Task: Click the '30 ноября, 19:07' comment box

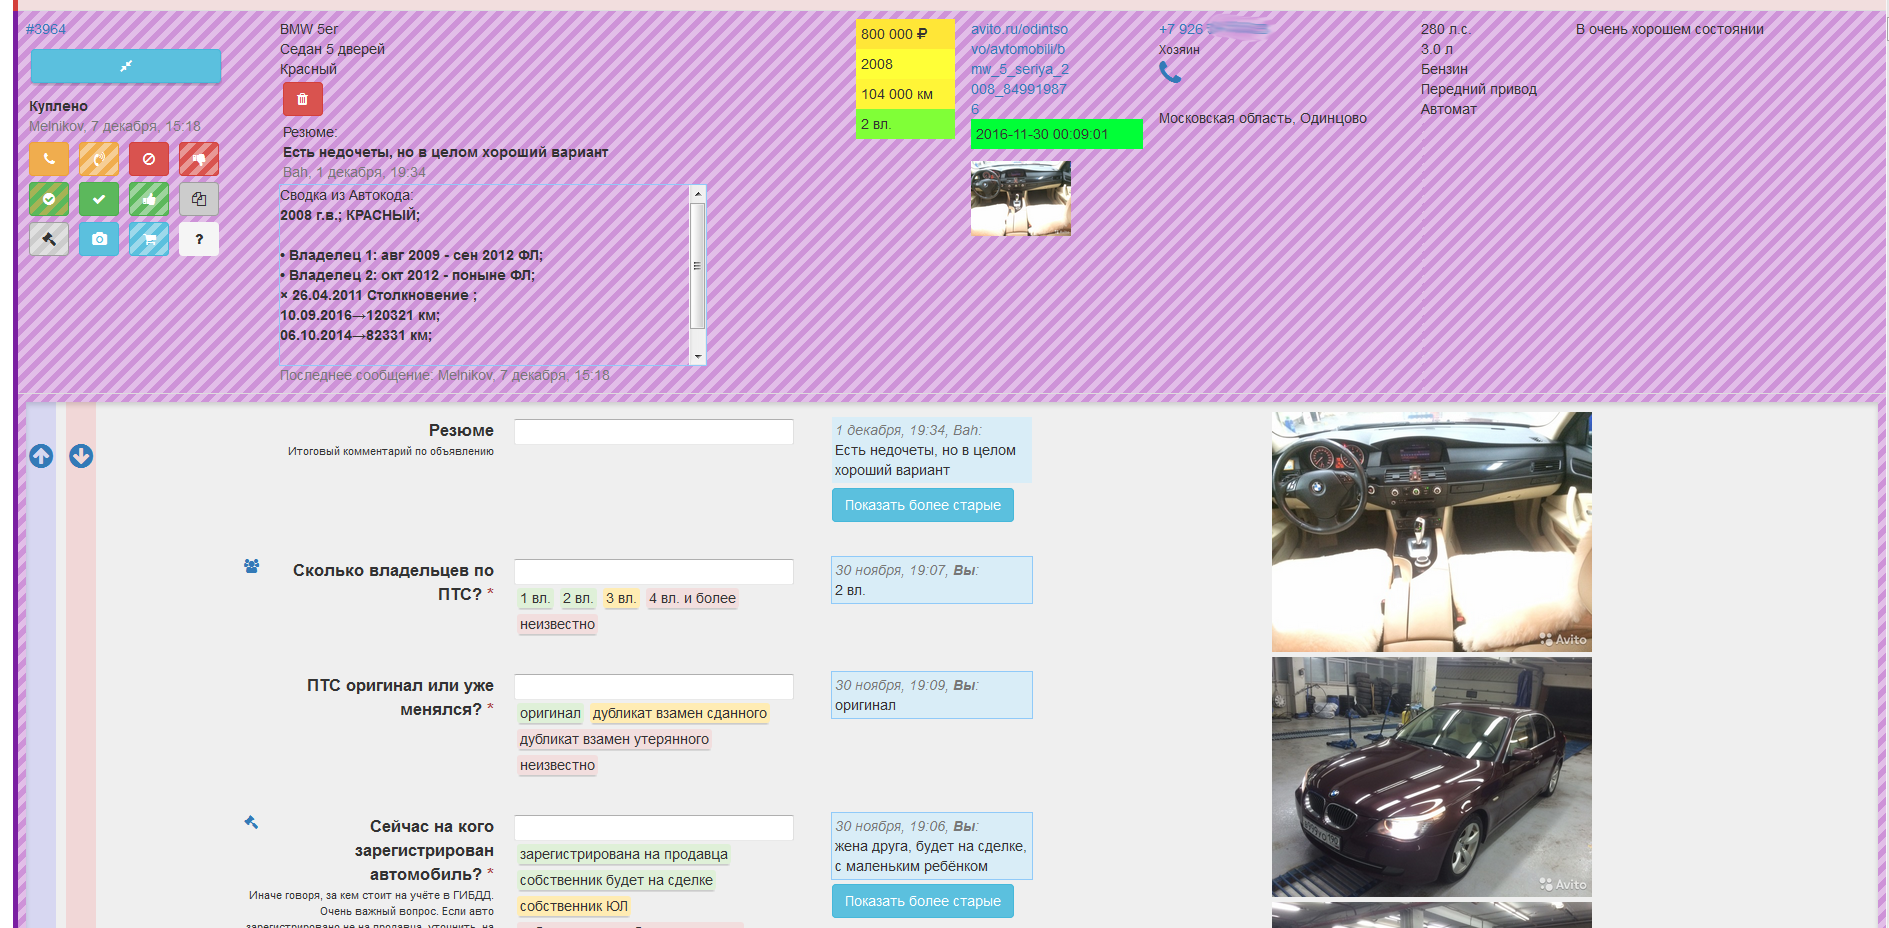Action: pyautogui.click(x=932, y=580)
